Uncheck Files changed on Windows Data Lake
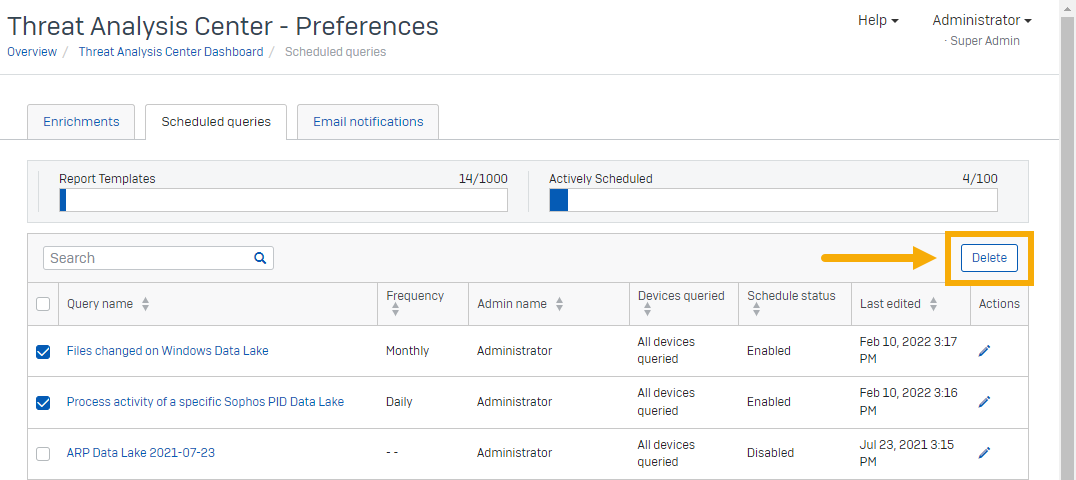 43,351
